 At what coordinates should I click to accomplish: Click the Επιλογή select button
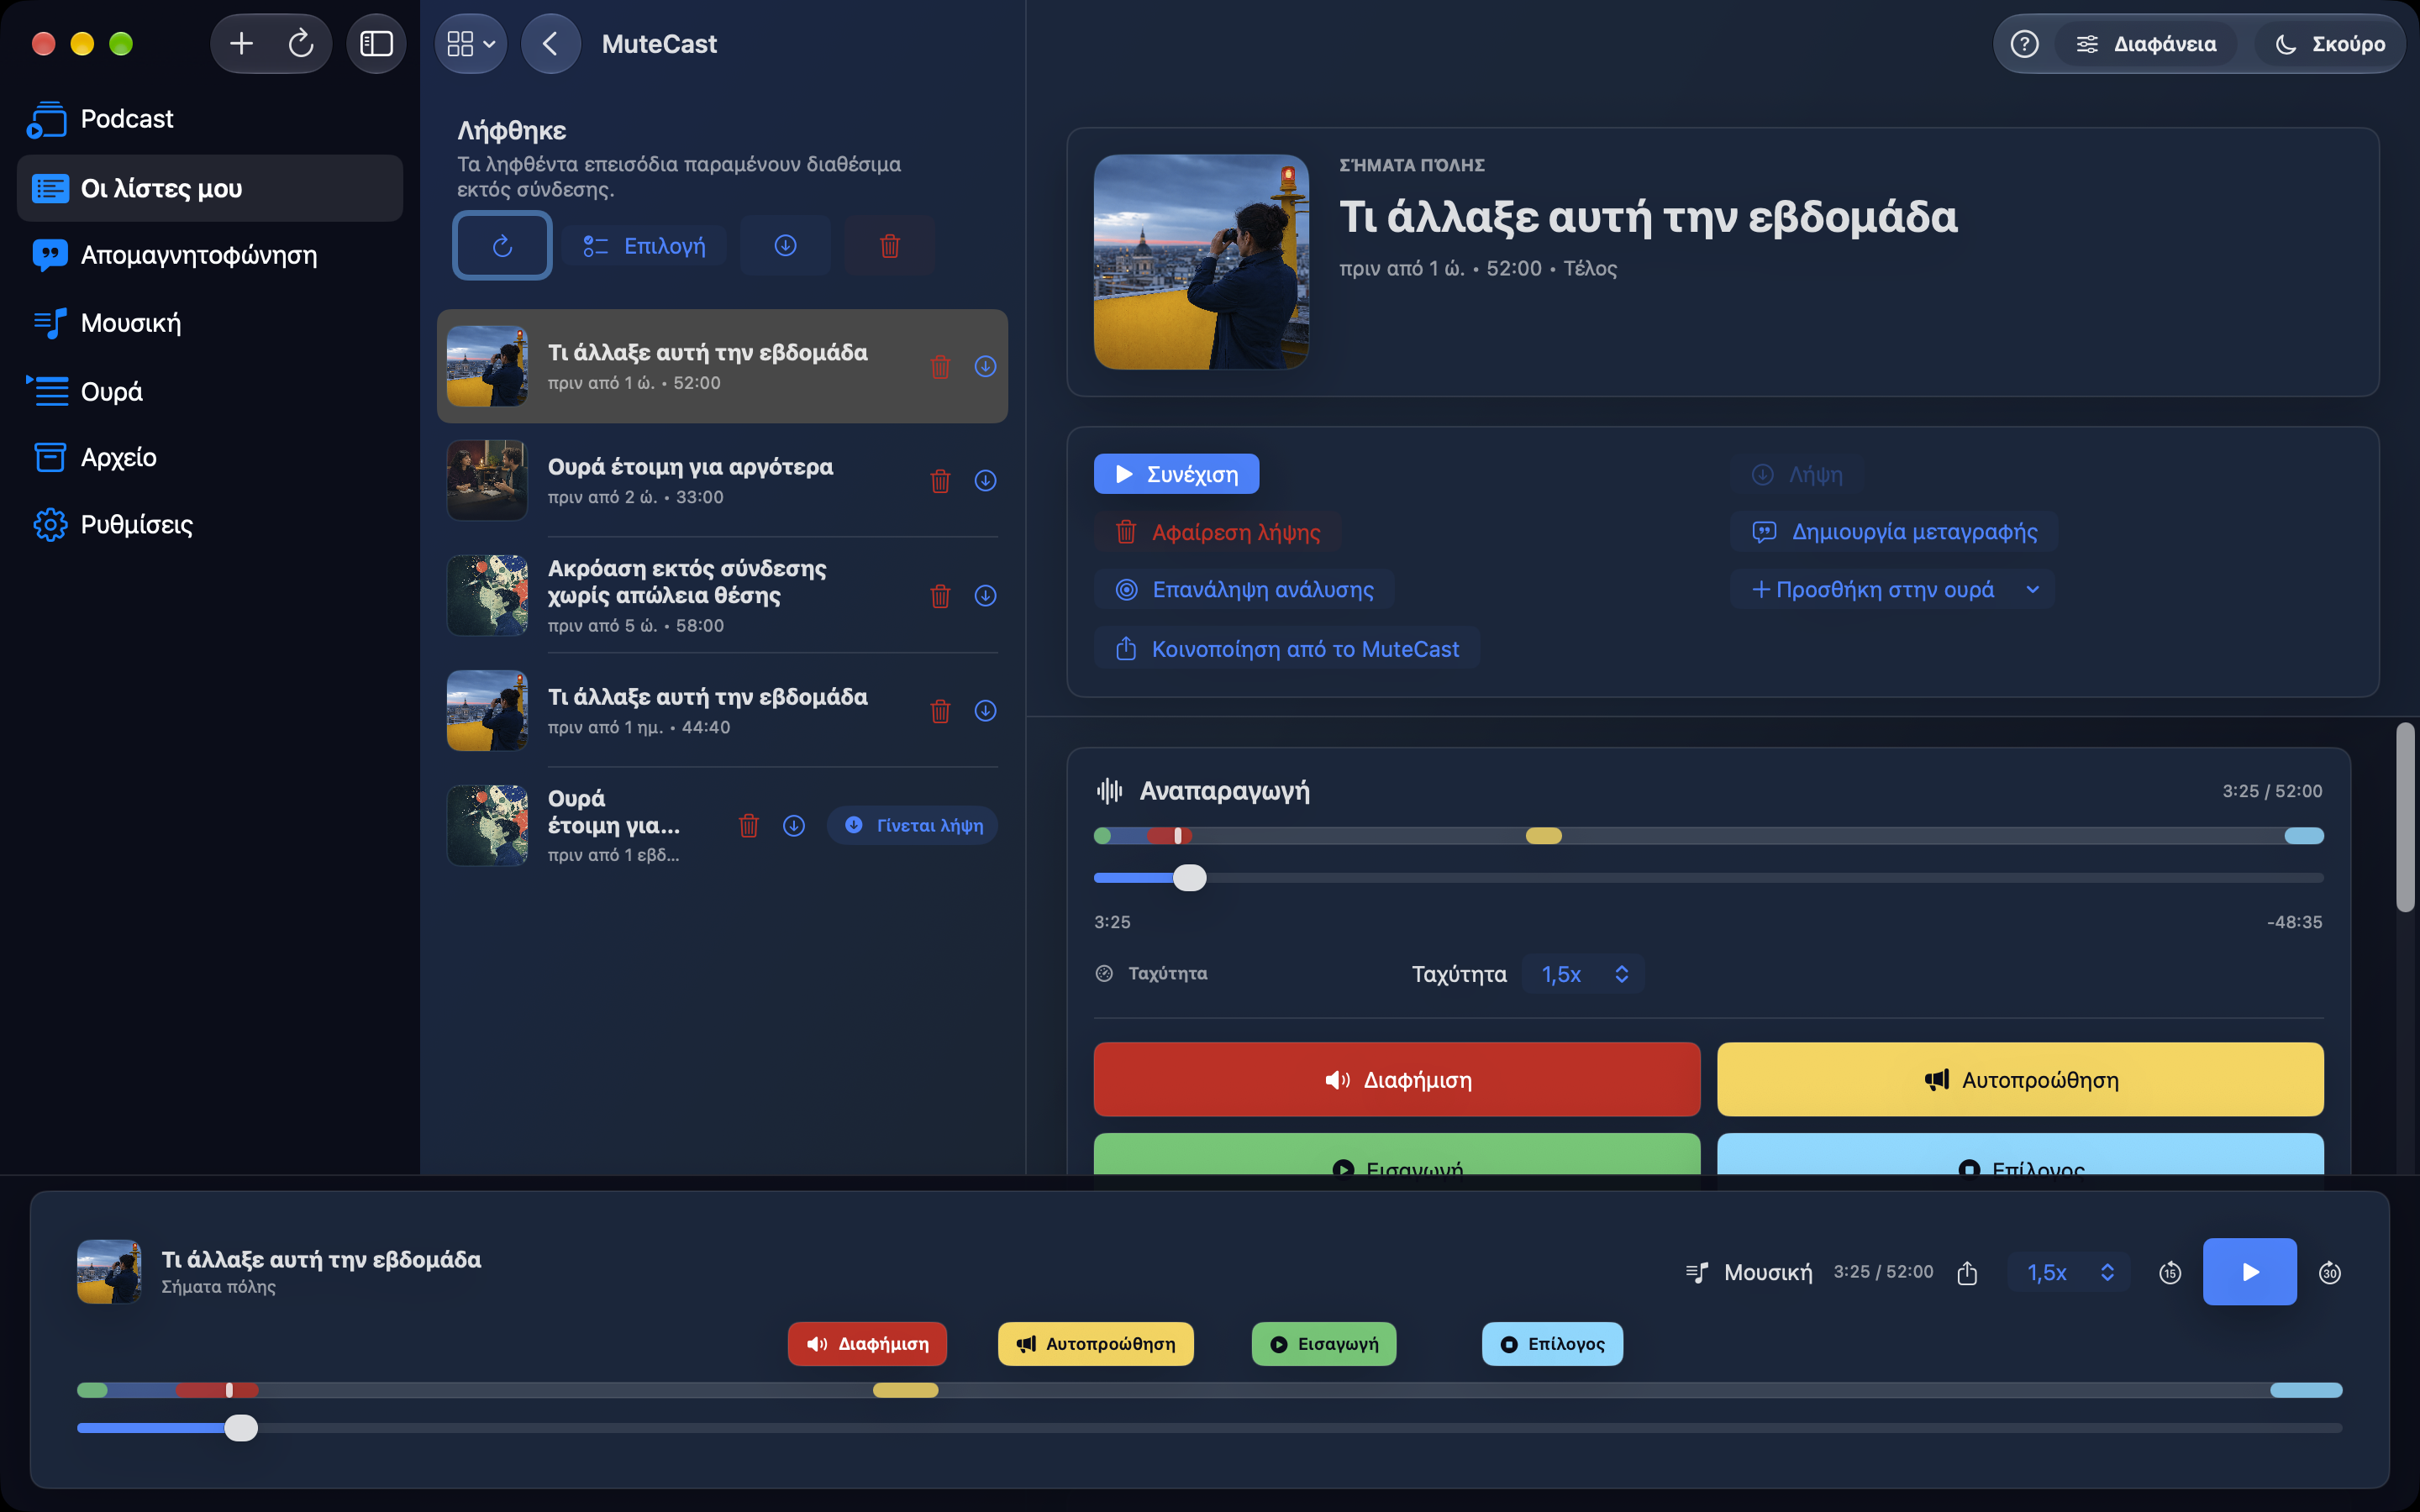click(x=644, y=246)
